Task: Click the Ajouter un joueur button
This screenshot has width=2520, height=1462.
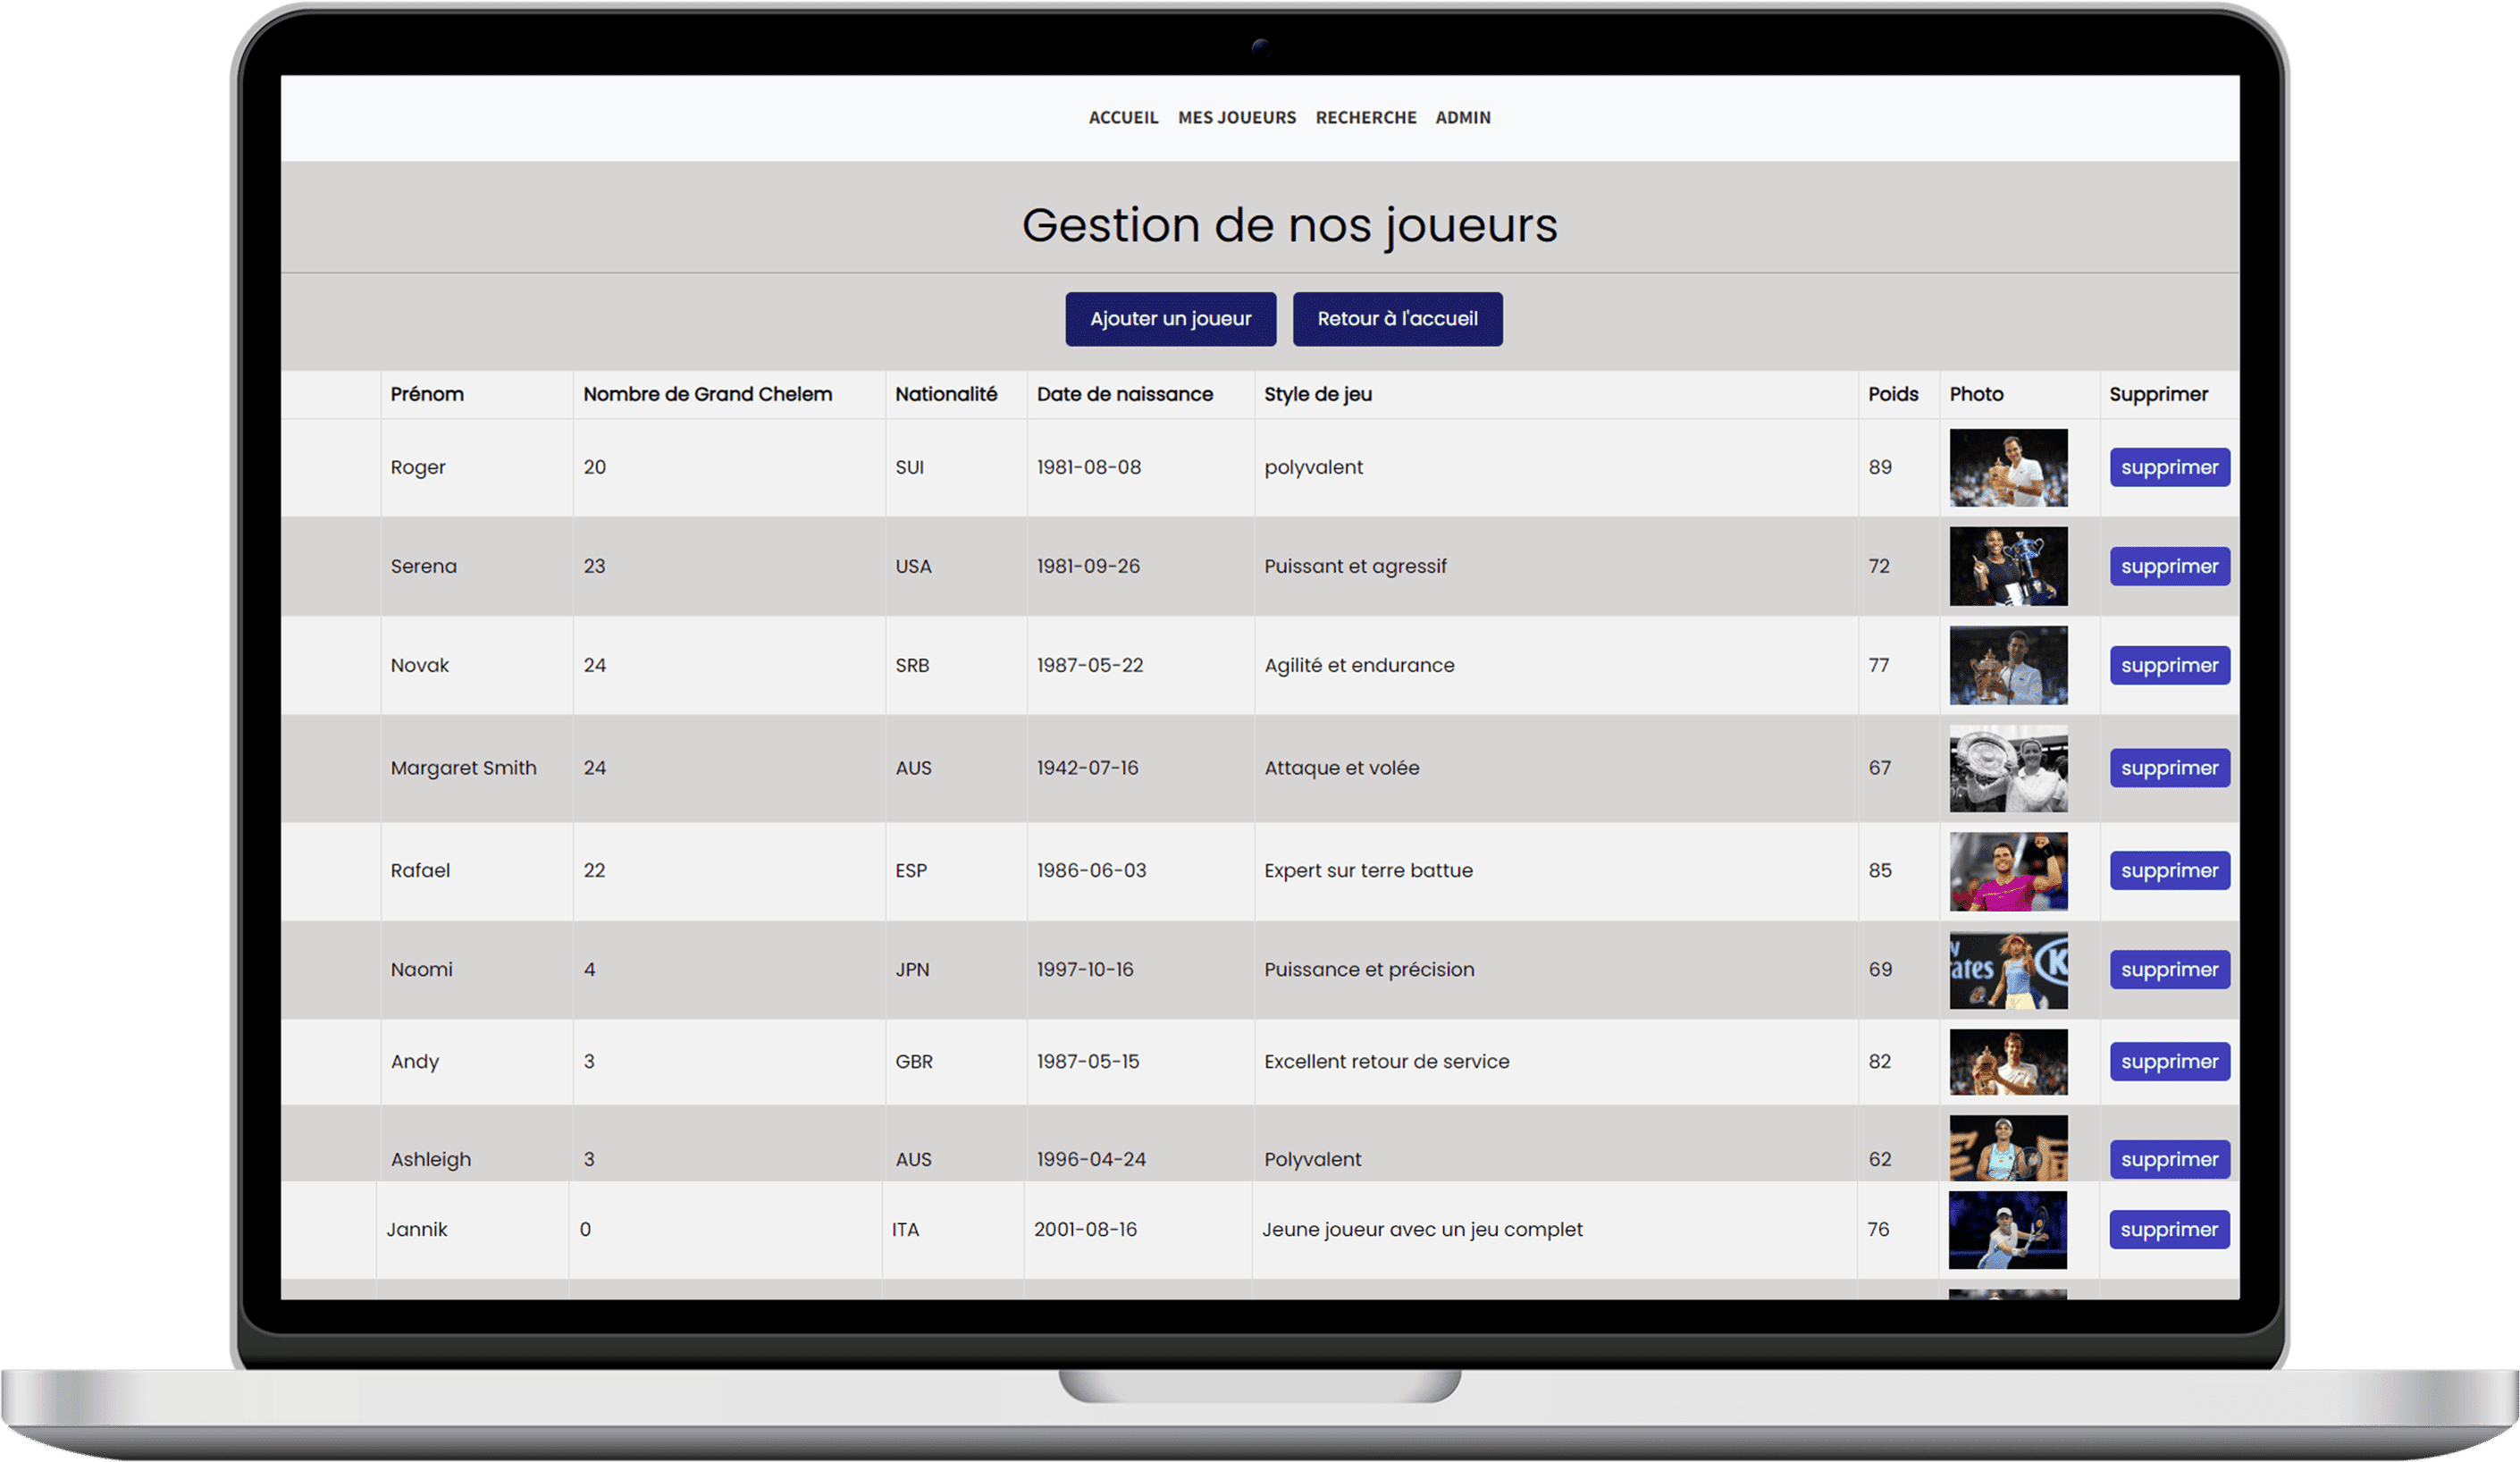Action: 1170,319
